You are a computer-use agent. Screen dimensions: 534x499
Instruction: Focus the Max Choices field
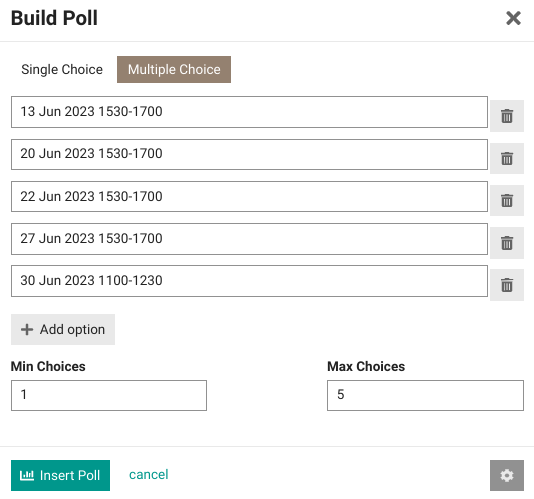click(425, 395)
